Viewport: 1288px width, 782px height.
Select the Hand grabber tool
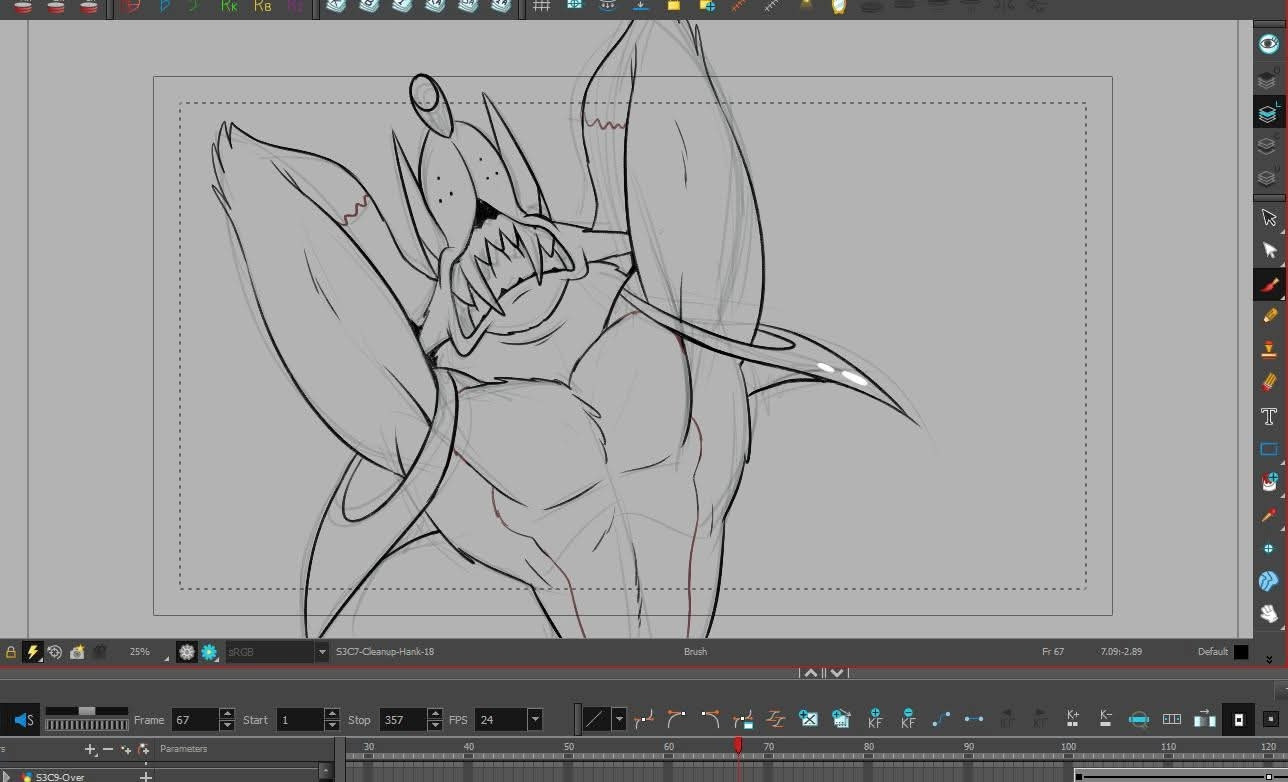(x=1269, y=614)
